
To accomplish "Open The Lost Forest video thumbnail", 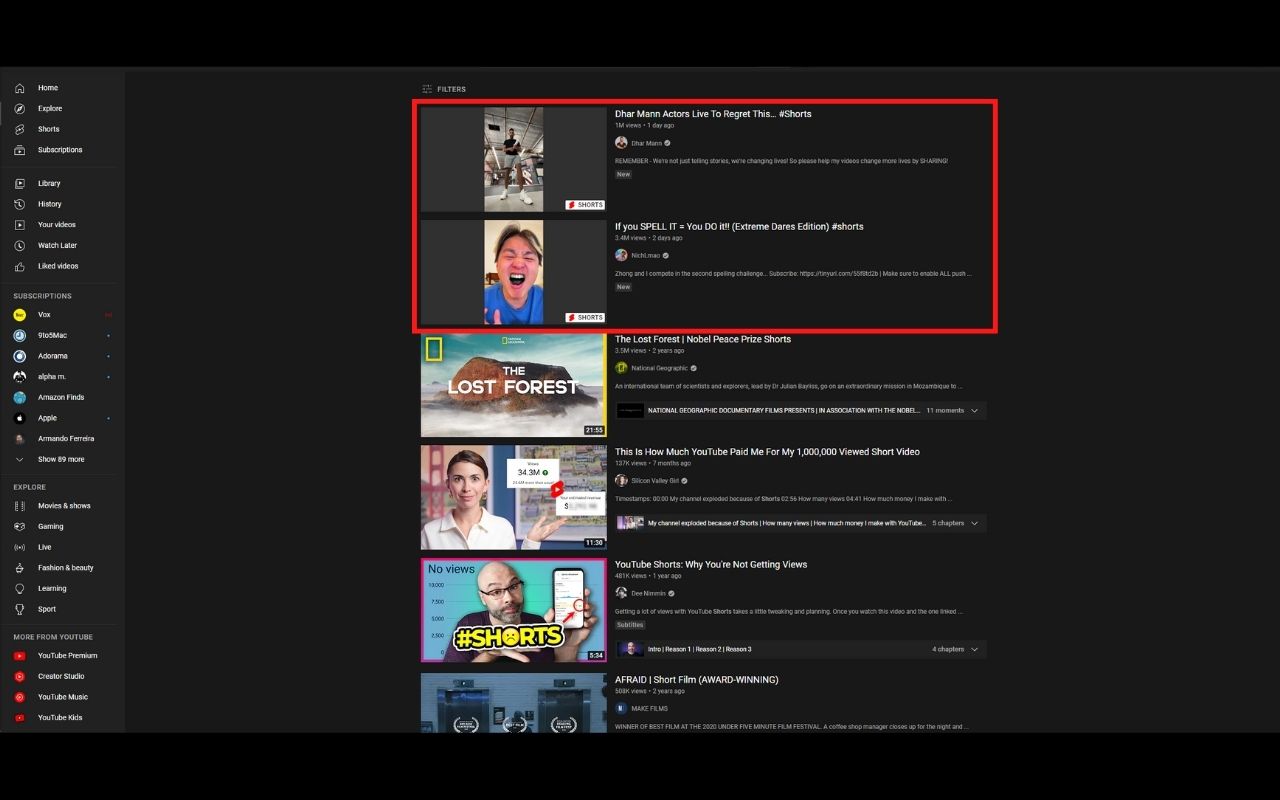I will [x=513, y=385].
